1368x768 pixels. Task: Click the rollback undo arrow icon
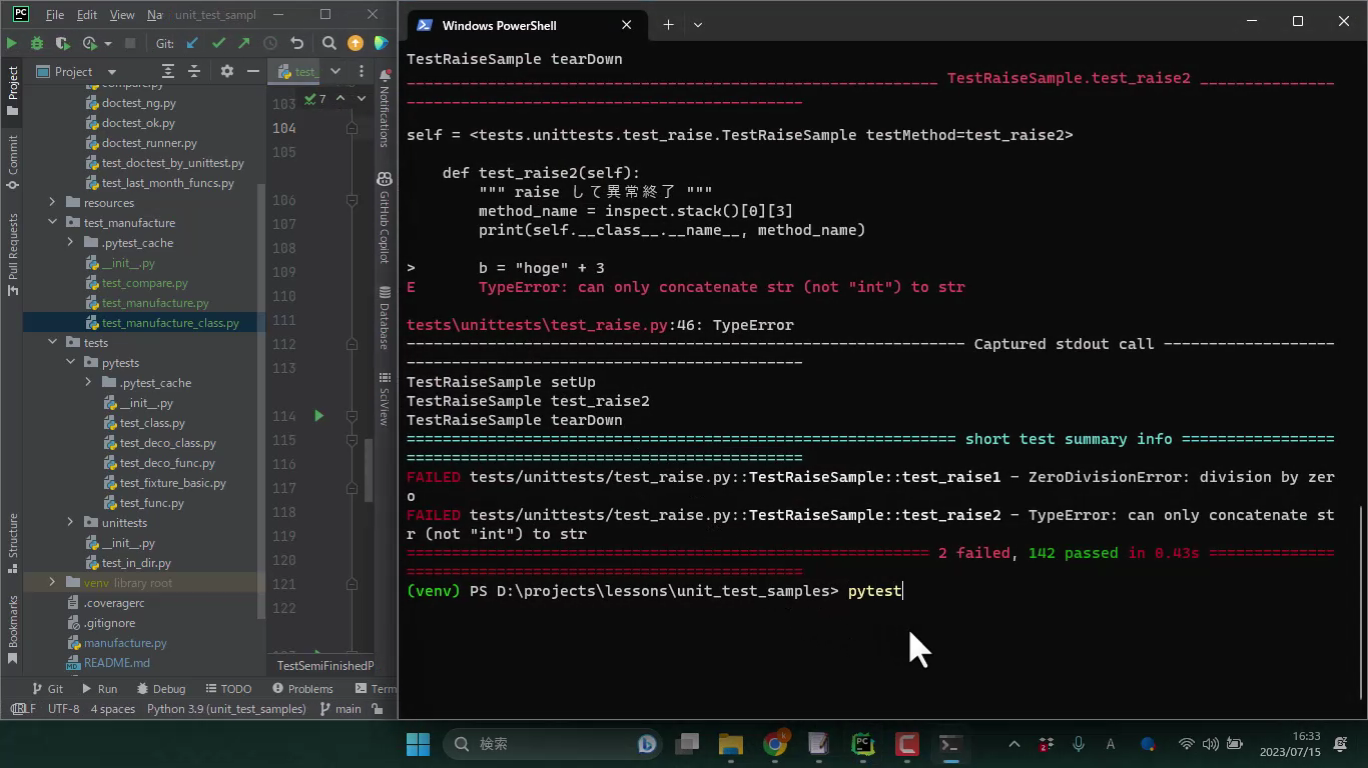click(x=297, y=43)
